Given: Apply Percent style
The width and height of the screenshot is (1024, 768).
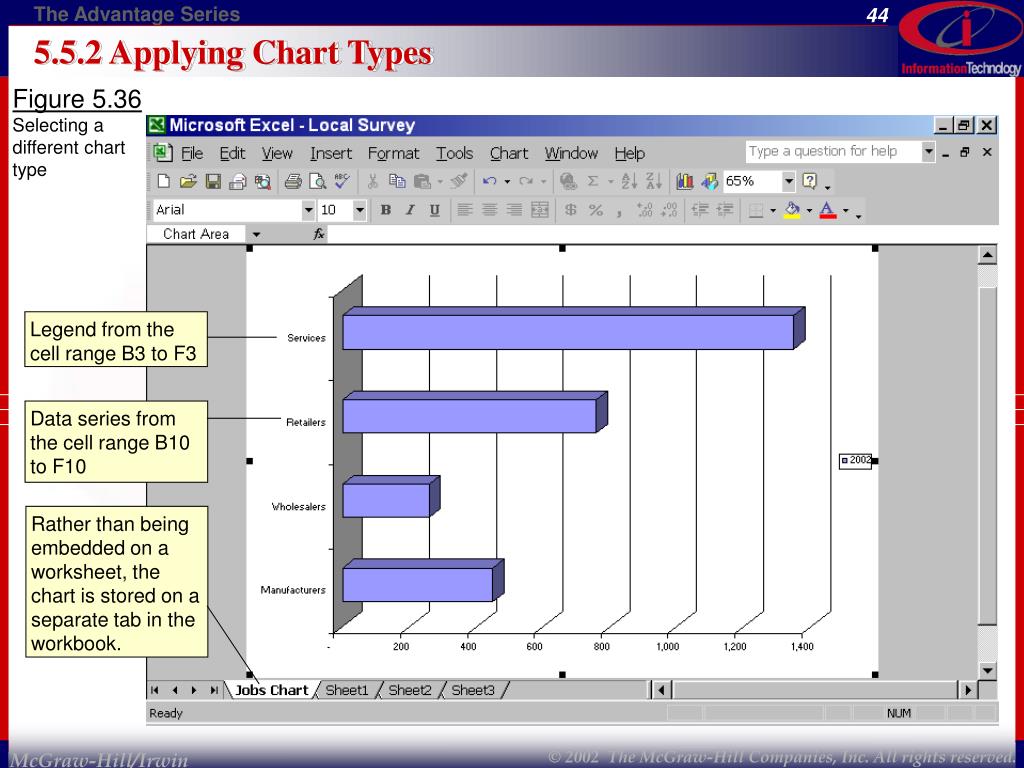Looking at the screenshot, I should pos(596,210).
